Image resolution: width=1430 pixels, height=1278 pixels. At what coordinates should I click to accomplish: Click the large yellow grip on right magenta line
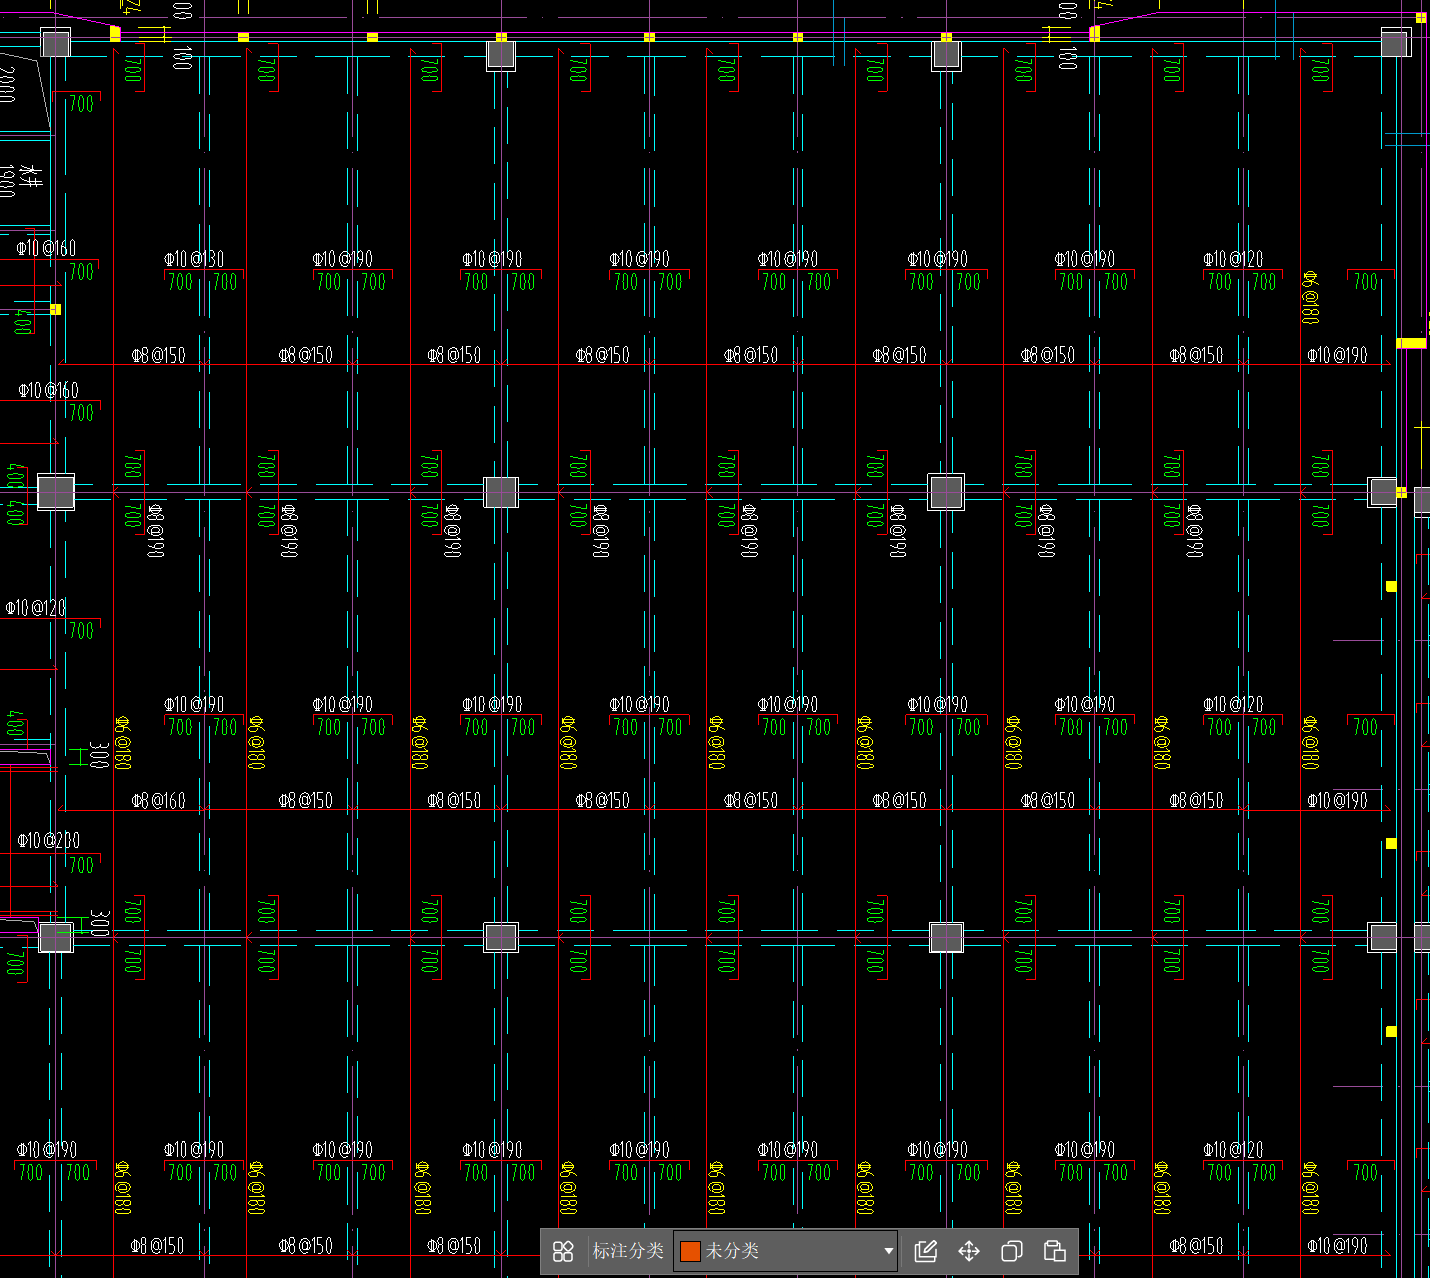[x=1411, y=343]
